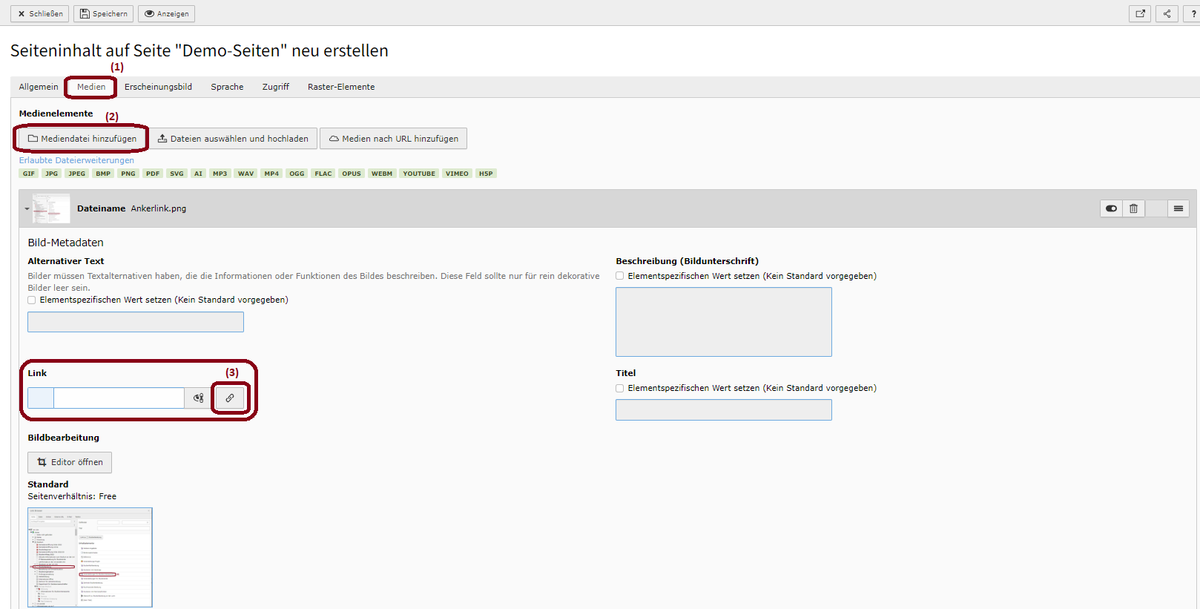Image resolution: width=1200 pixels, height=609 pixels.
Task: Click the drag handle of Ankerlink.png
Action: tap(1178, 208)
